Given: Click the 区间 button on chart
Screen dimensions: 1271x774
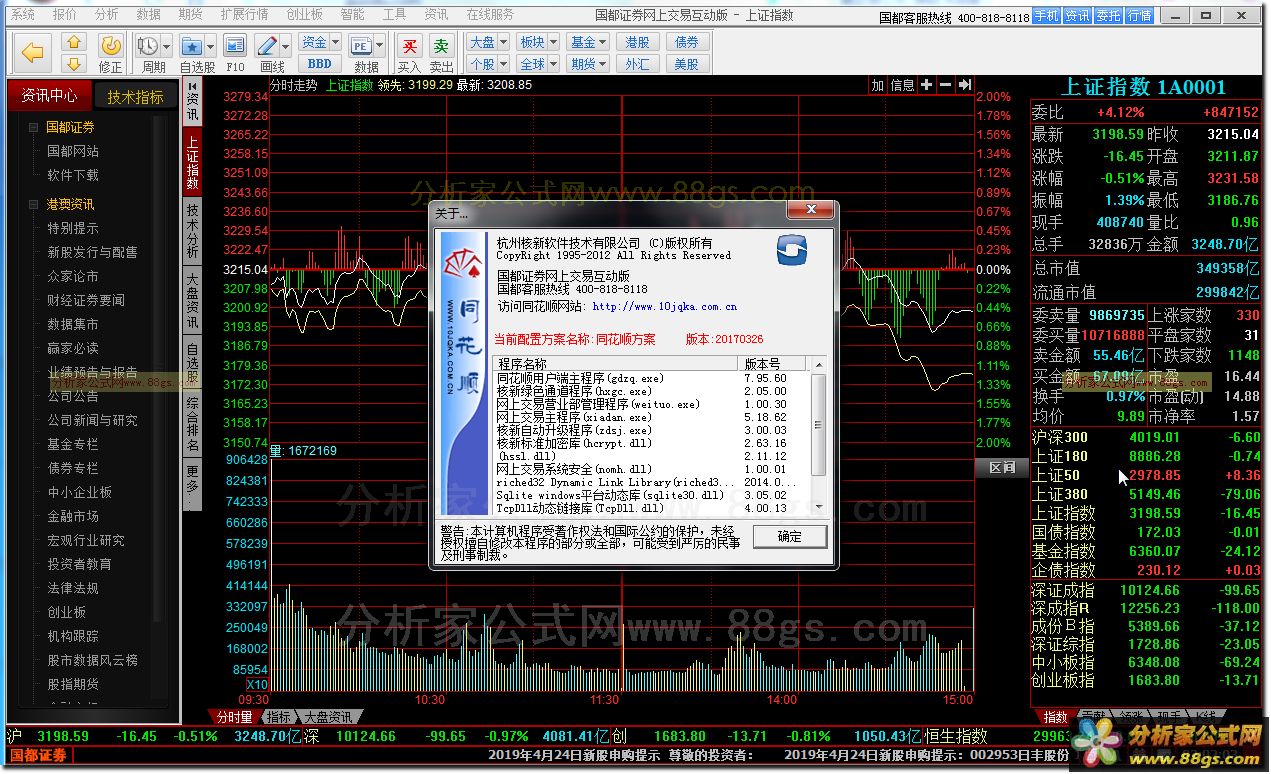Looking at the screenshot, I should point(1001,468).
